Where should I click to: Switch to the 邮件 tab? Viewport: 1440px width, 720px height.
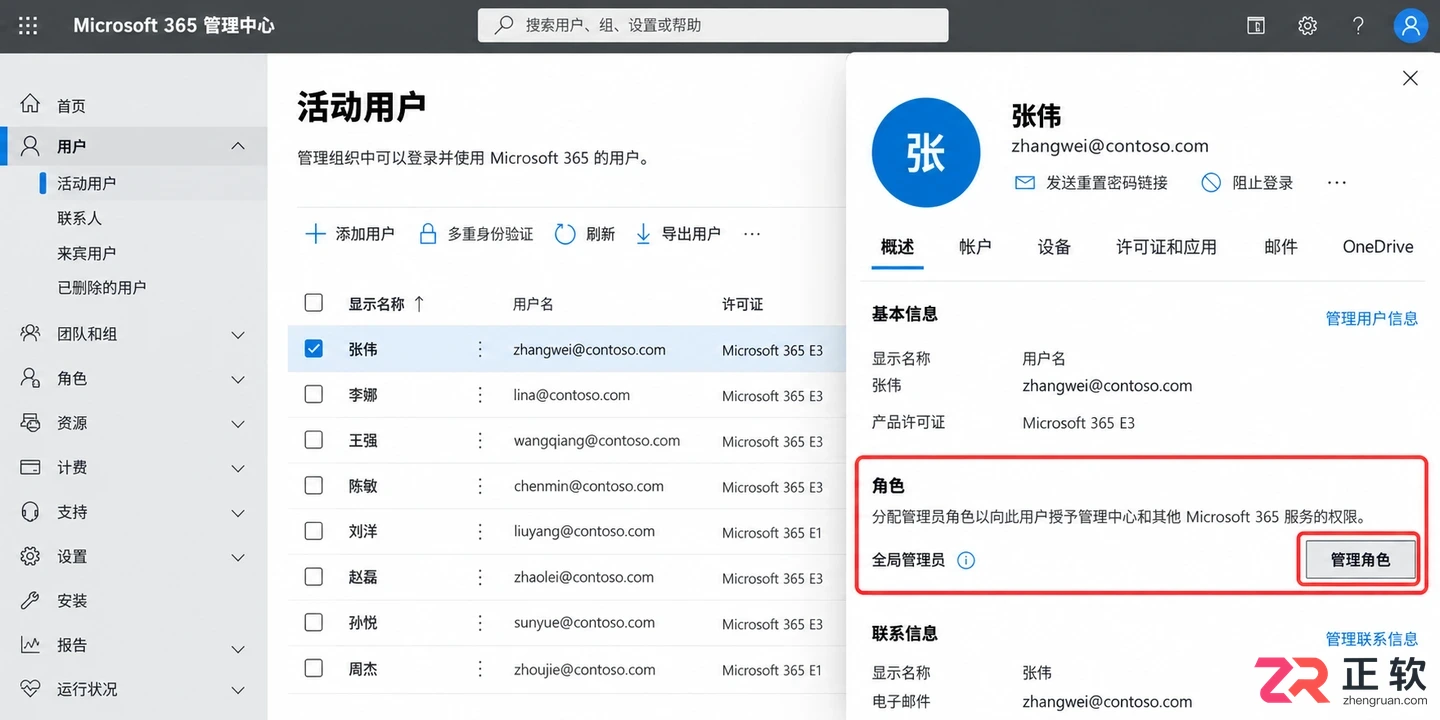[1280, 247]
